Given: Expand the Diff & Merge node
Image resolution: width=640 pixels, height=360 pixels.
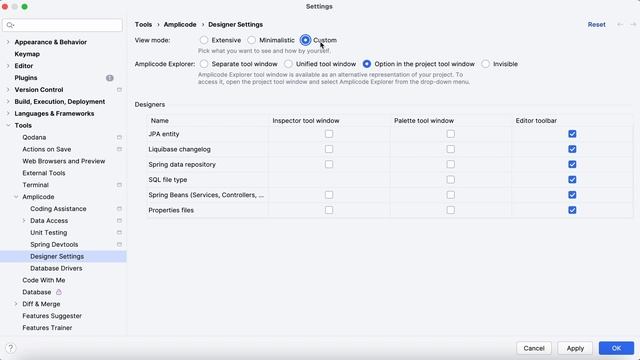Looking at the screenshot, I should click(16, 304).
